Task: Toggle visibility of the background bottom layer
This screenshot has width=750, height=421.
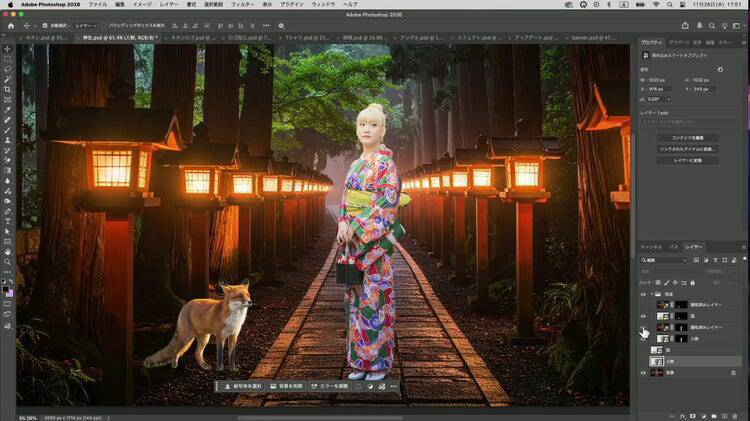Action: (643, 373)
